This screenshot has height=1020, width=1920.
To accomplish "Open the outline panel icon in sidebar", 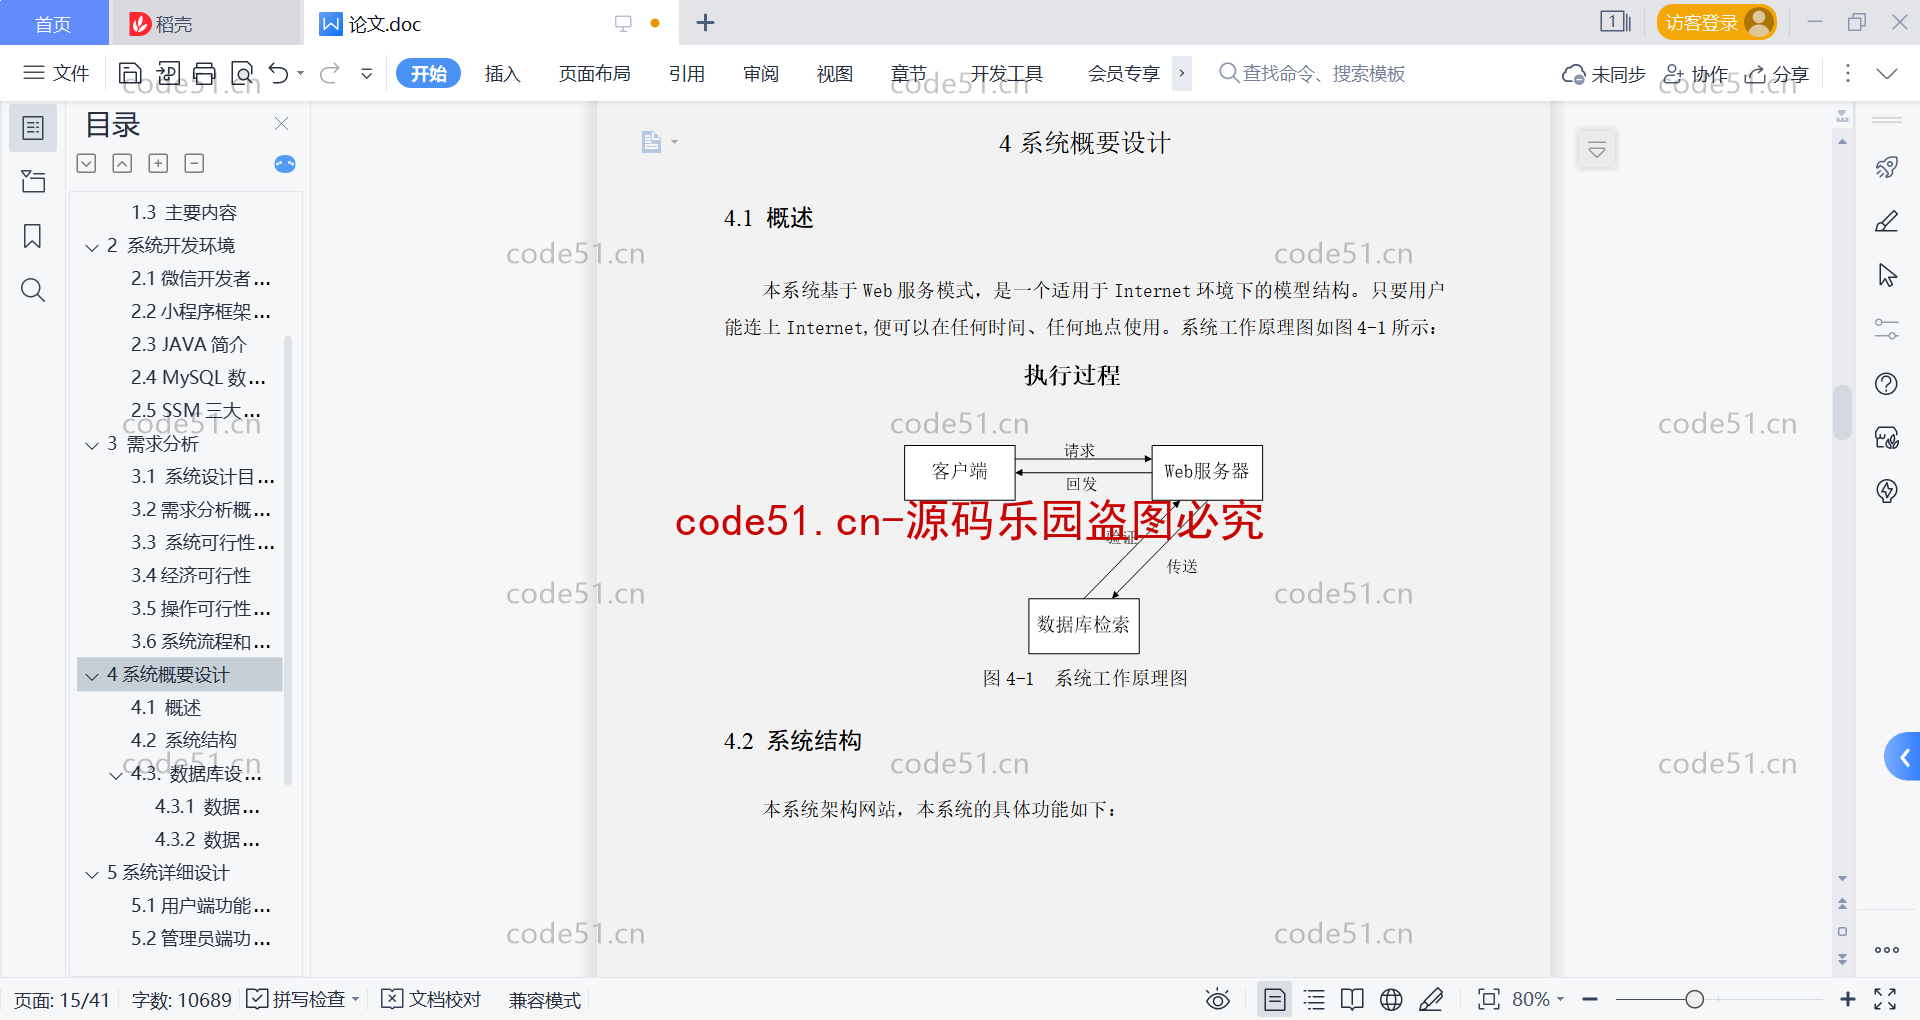I will pos(33,128).
